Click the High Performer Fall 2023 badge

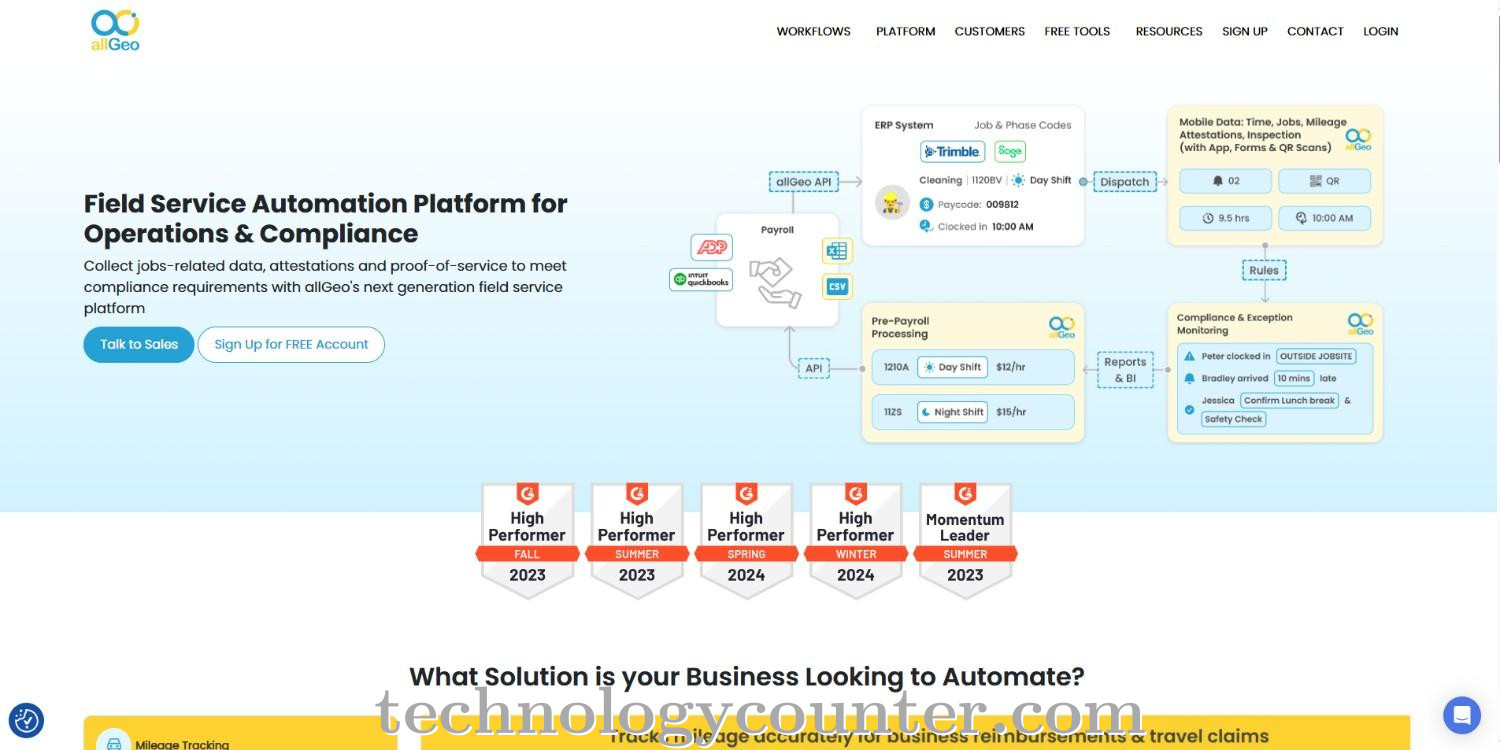(527, 540)
